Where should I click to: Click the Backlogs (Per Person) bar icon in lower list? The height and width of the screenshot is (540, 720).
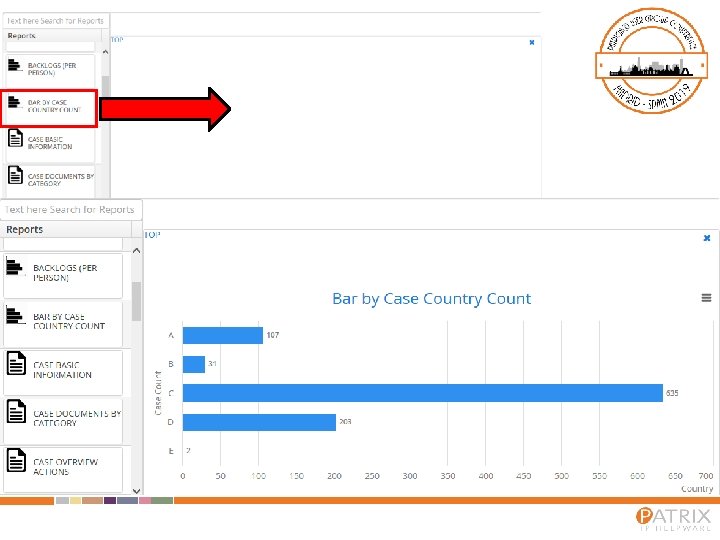coord(15,266)
